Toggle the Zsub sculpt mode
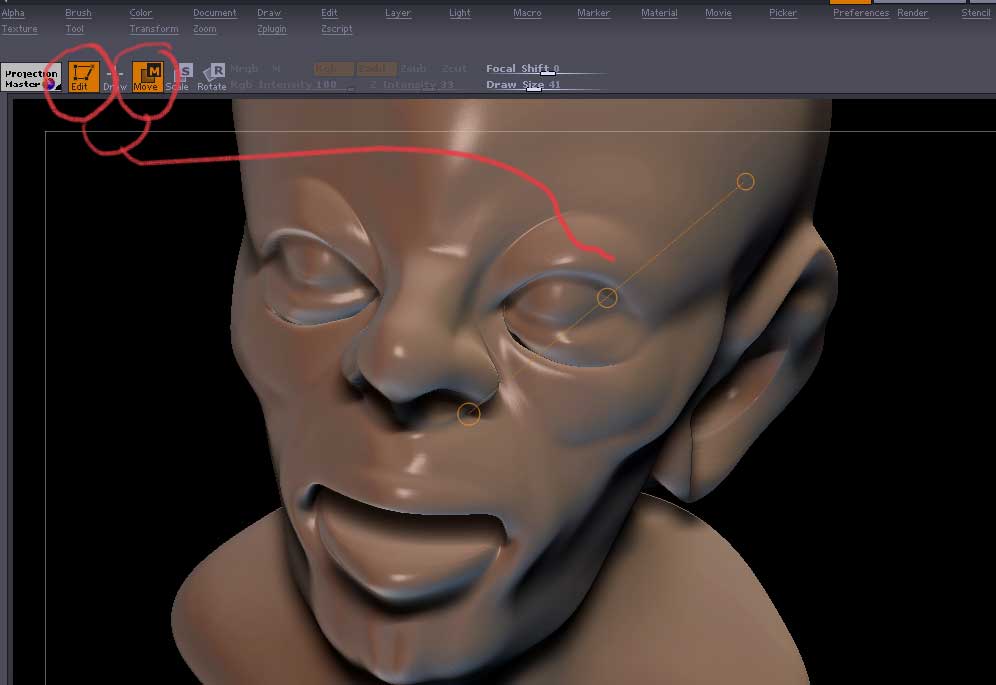996x685 pixels. 413,68
